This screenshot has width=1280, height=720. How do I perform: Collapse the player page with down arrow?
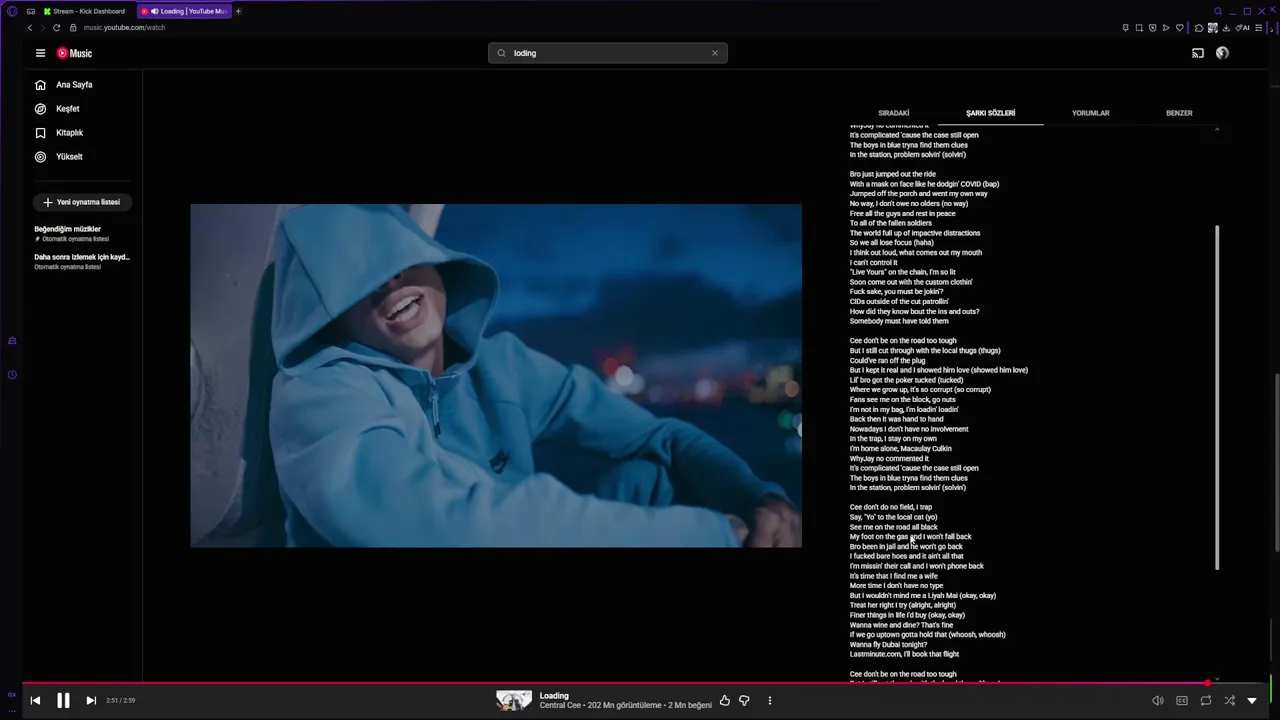click(x=1252, y=701)
